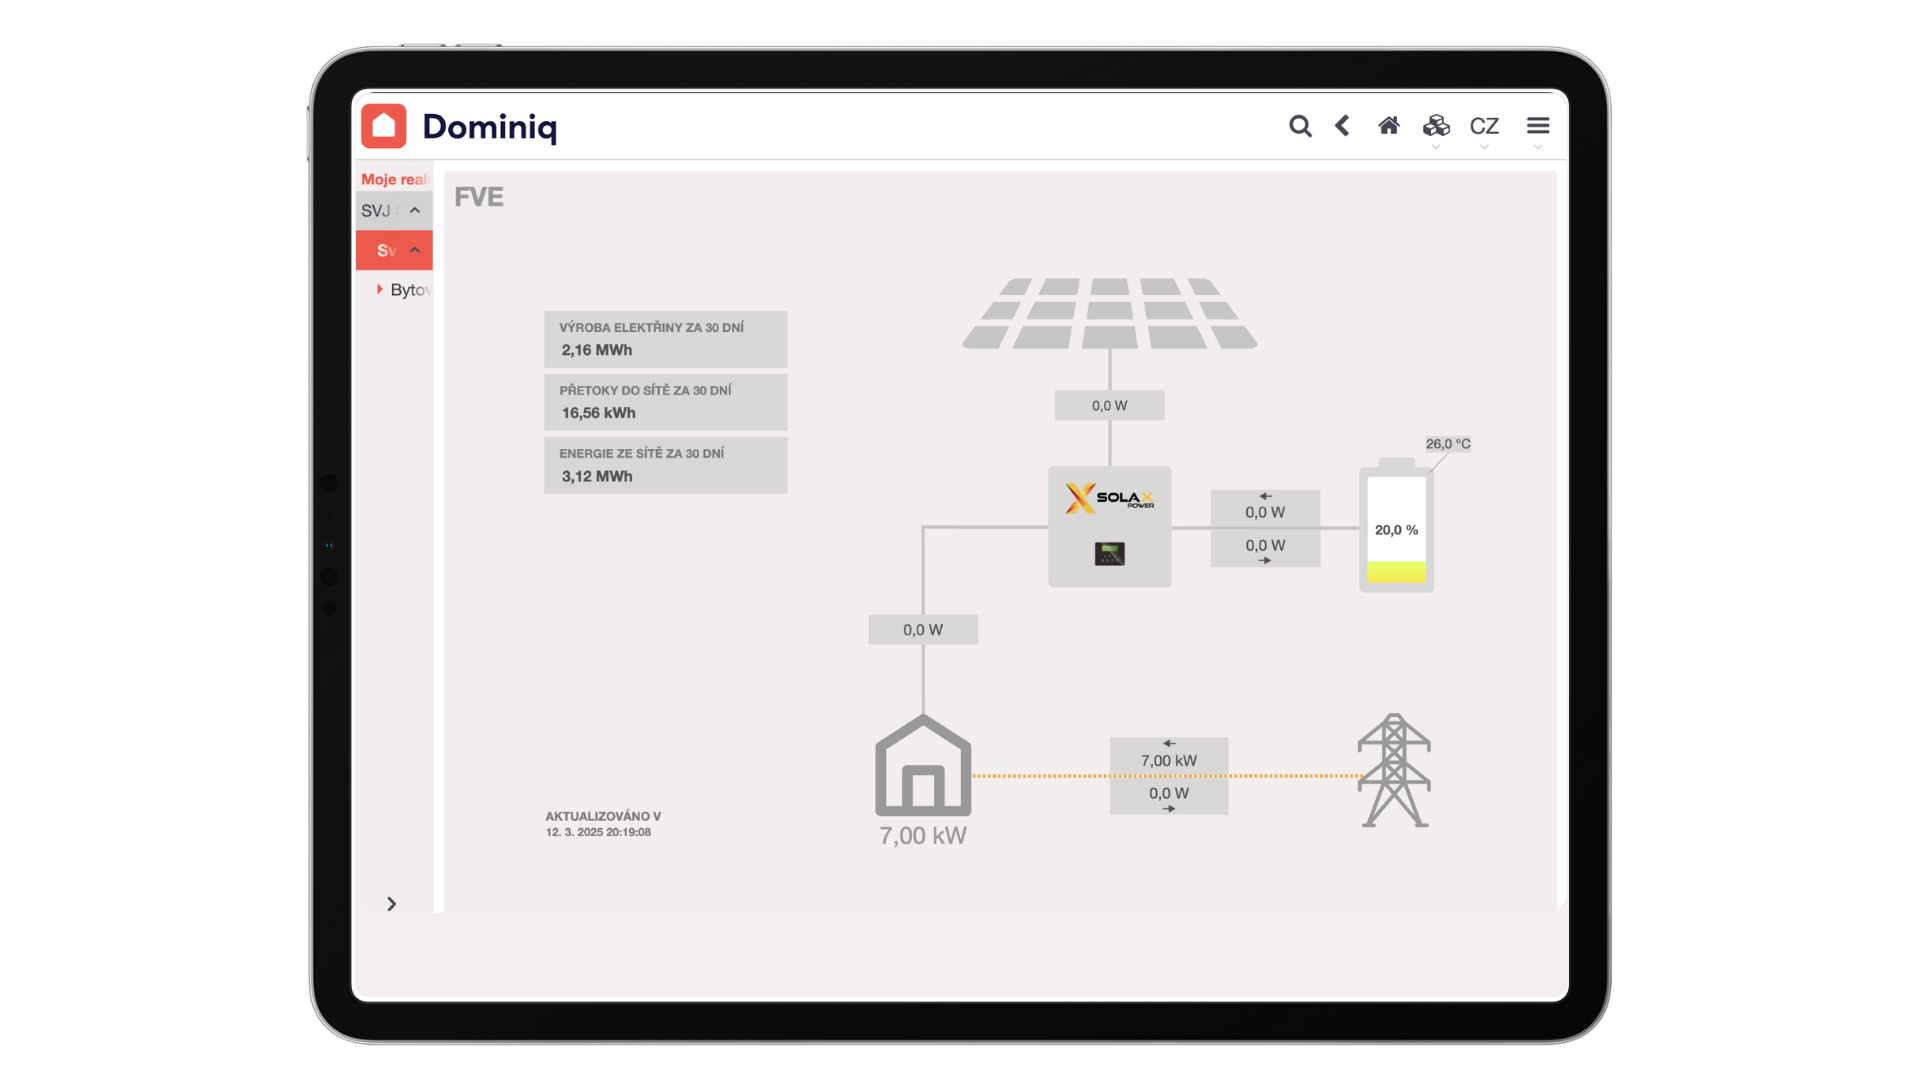Click the Moje real sidebar heading
This screenshot has width=1920, height=1080.
pyautogui.click(x=394, y=179)
